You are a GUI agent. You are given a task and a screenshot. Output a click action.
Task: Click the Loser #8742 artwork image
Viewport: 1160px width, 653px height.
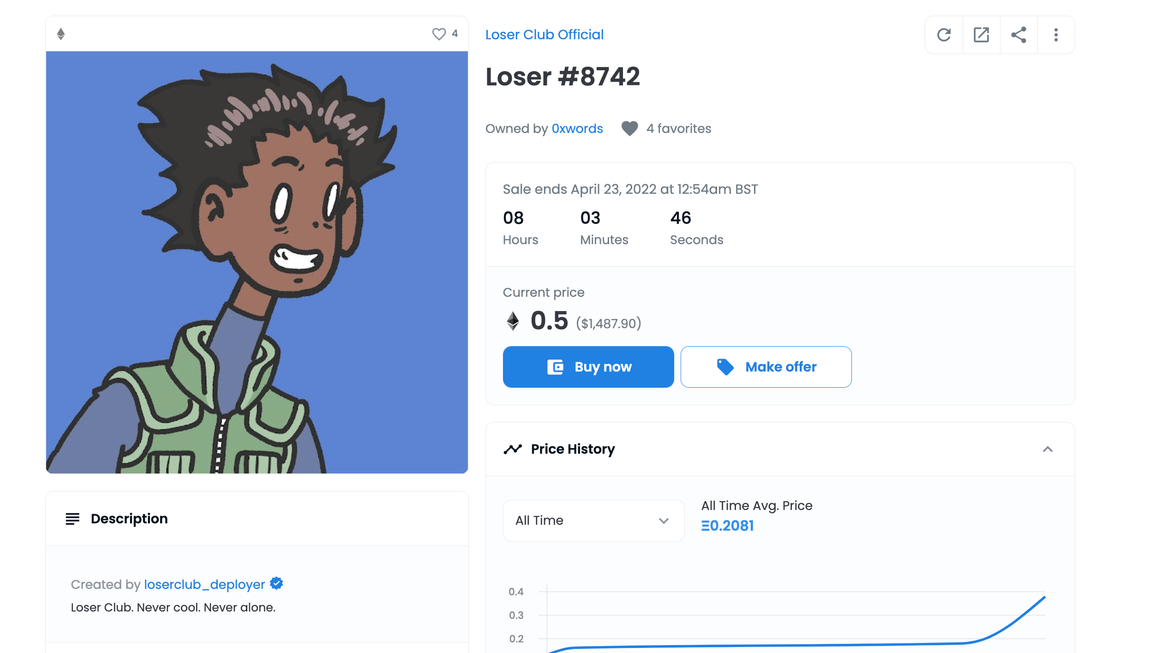point(257,262)
